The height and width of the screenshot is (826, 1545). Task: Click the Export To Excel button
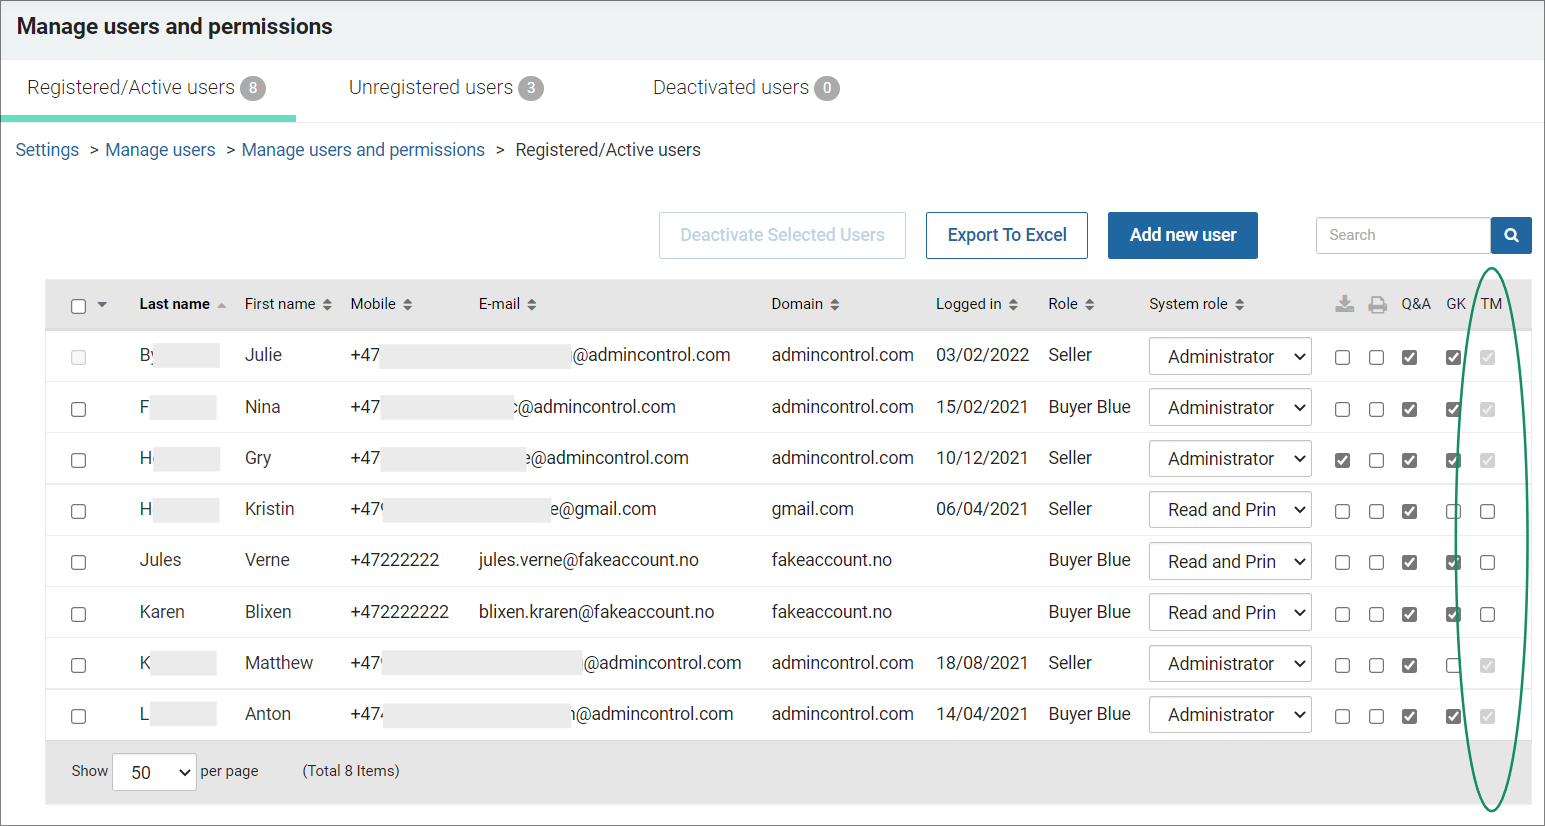[1007, 235]
